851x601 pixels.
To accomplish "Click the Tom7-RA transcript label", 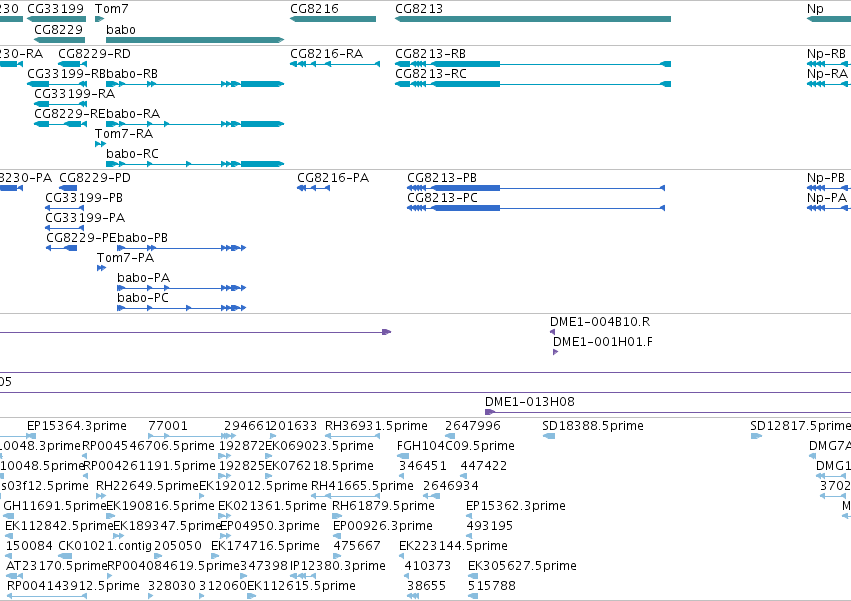I will click(x=124, y=134).
